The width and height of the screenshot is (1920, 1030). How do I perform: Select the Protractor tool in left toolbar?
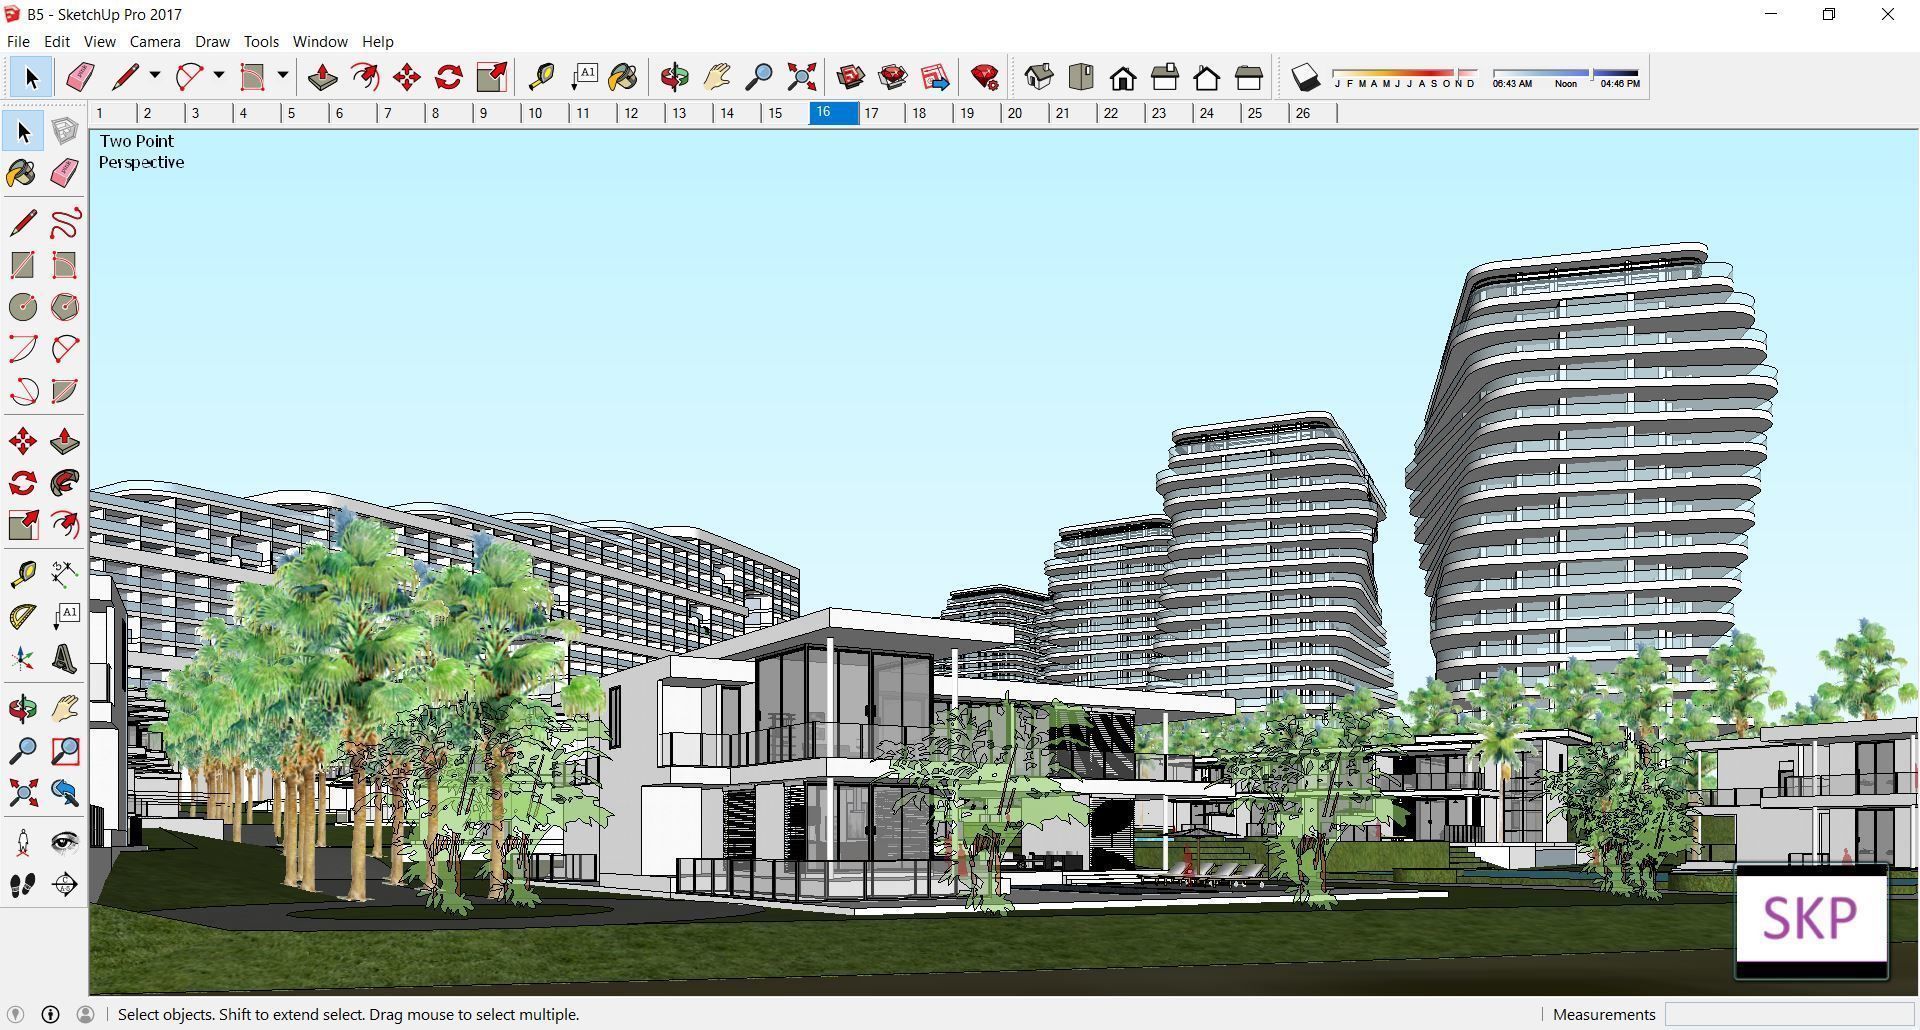click(x=23, y=617)
